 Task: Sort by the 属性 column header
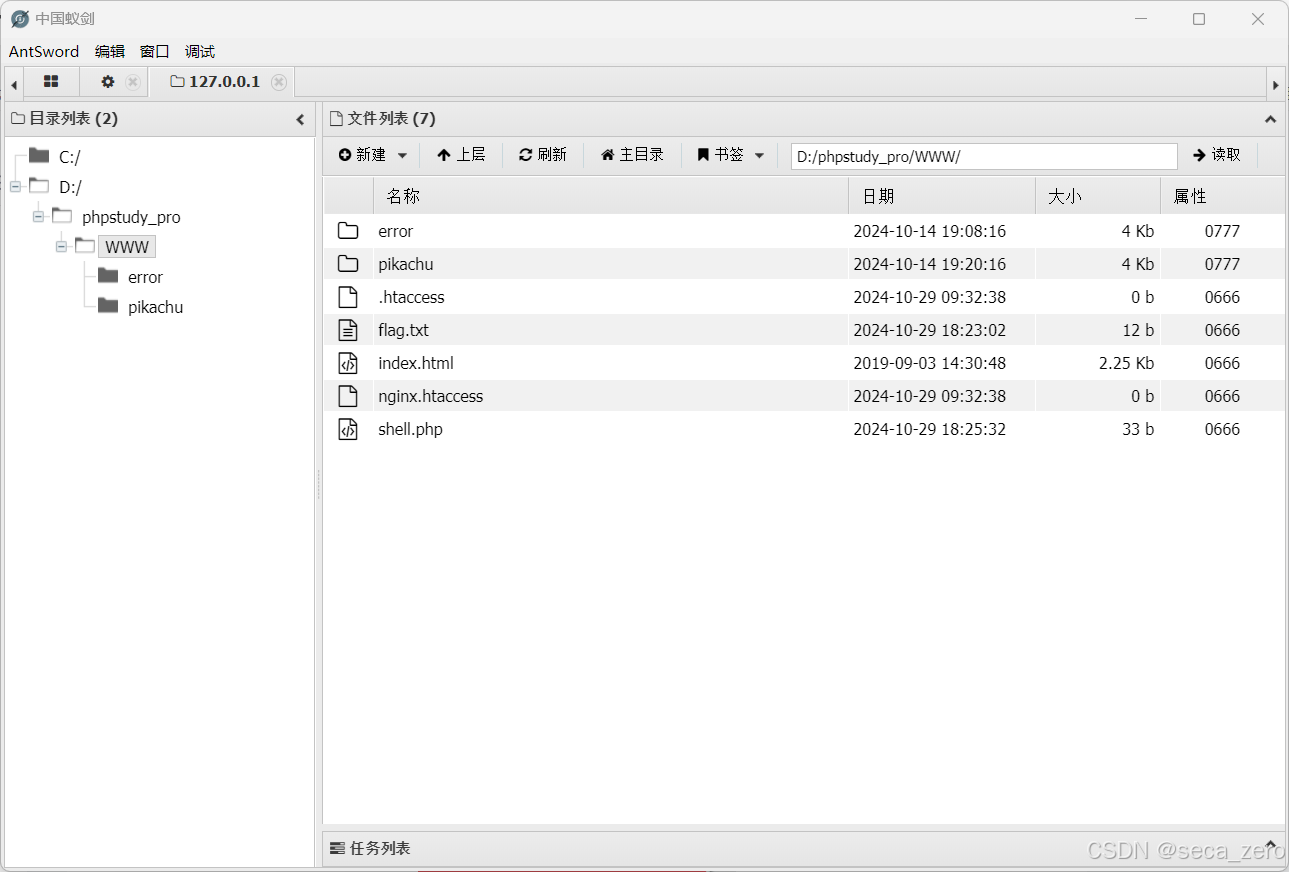[1222, 196]
